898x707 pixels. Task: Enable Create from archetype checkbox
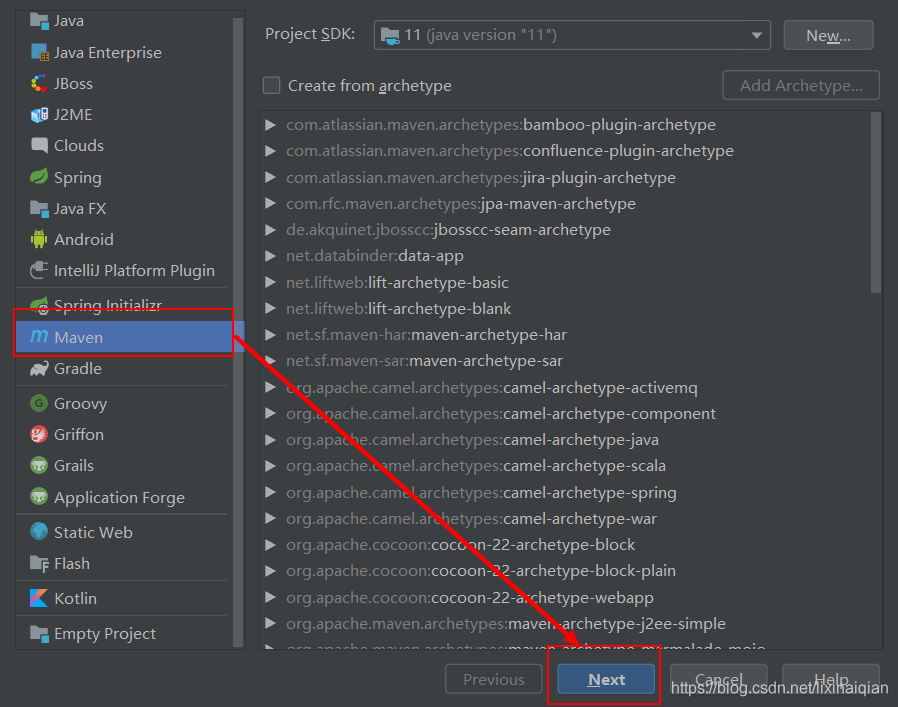271,85
